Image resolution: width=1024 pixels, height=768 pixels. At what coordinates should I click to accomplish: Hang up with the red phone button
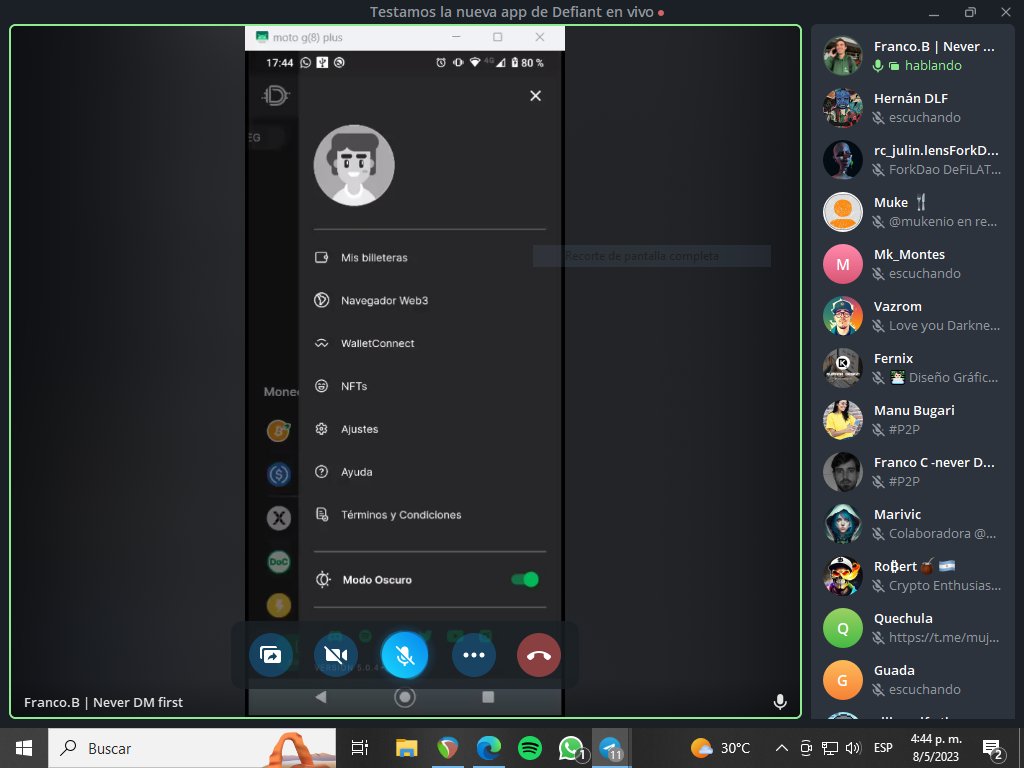(539, 655)
